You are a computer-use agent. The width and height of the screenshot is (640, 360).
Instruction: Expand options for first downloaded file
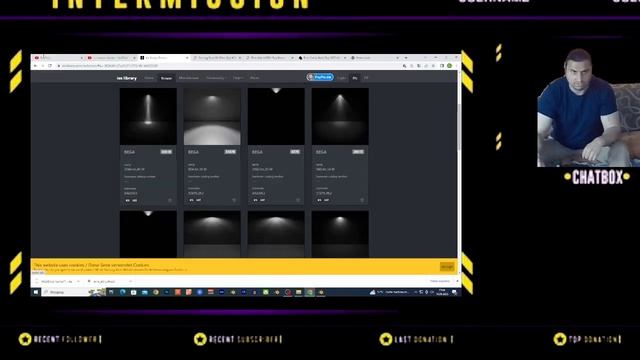point(78,281)
